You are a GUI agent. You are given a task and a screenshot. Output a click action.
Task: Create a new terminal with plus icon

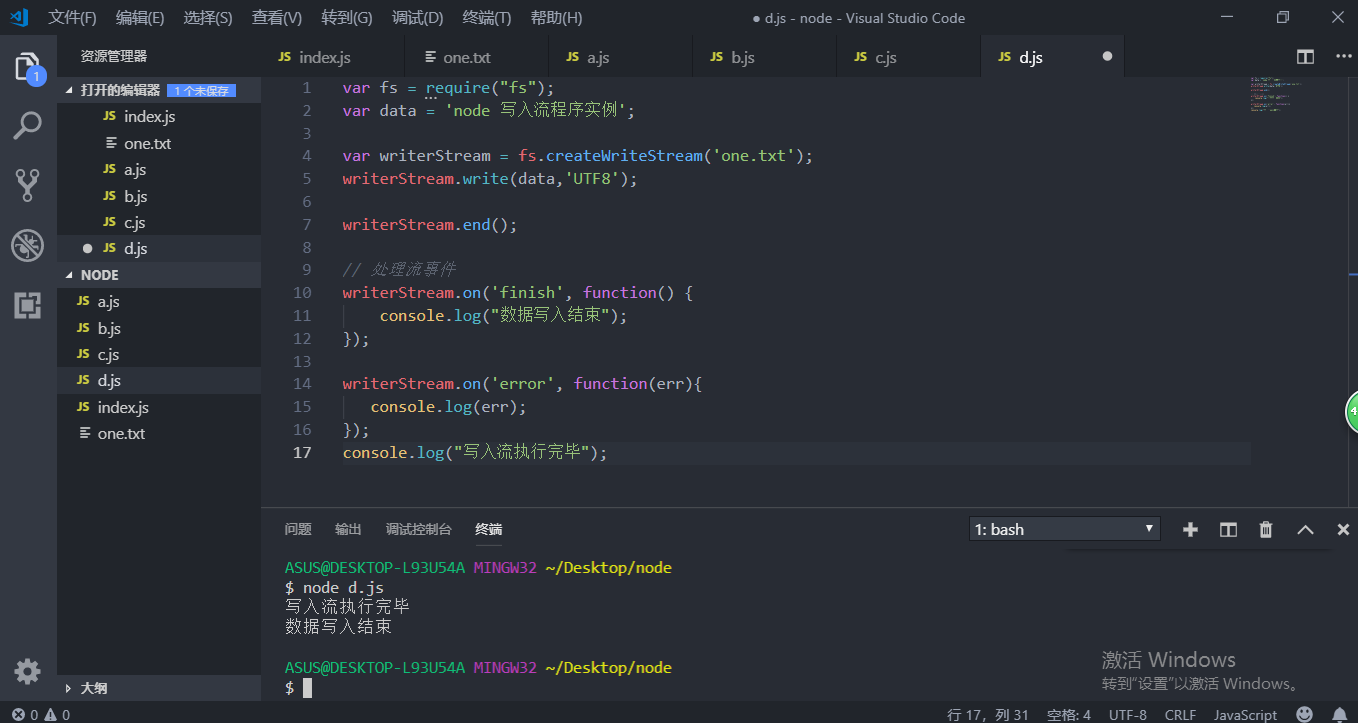(1190, 530)
